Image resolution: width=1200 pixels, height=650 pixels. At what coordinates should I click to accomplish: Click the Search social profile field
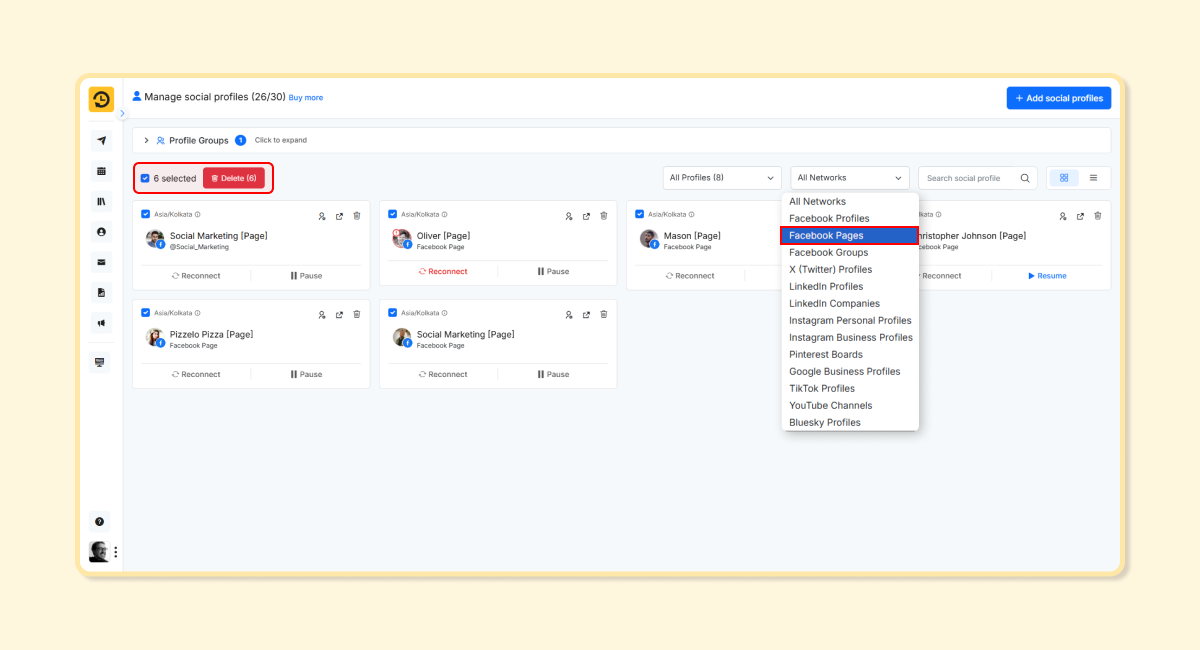point(968,178)
